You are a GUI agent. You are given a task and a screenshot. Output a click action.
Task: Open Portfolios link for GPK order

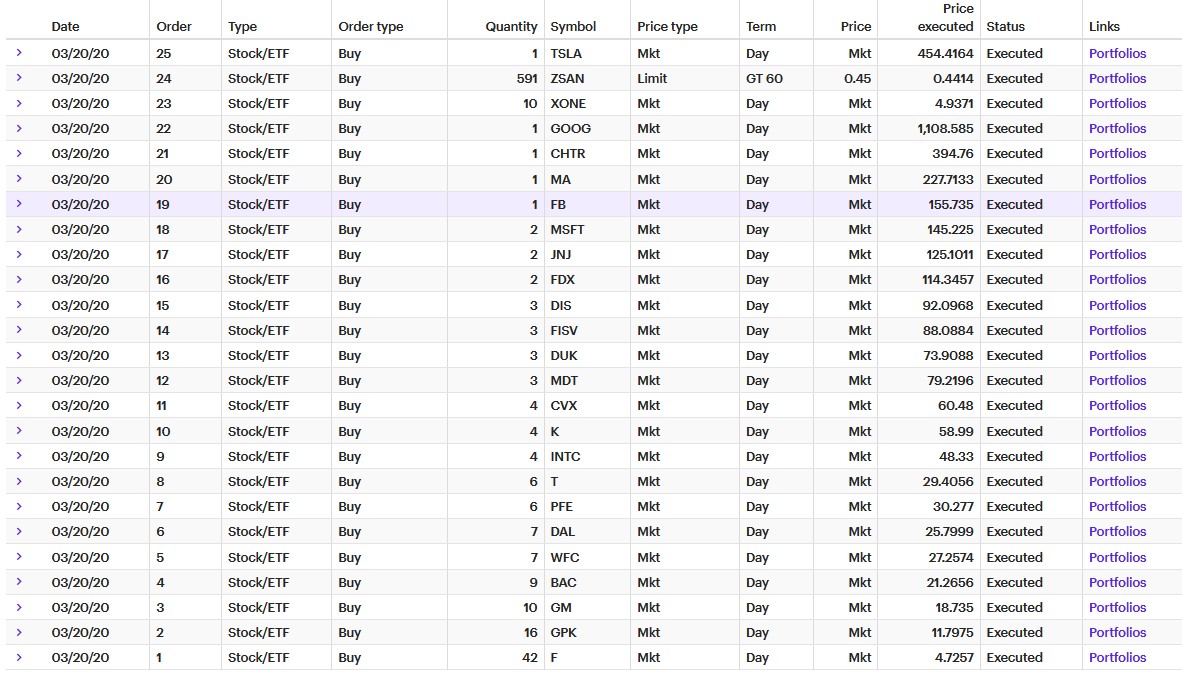(x=1117, y=632)
